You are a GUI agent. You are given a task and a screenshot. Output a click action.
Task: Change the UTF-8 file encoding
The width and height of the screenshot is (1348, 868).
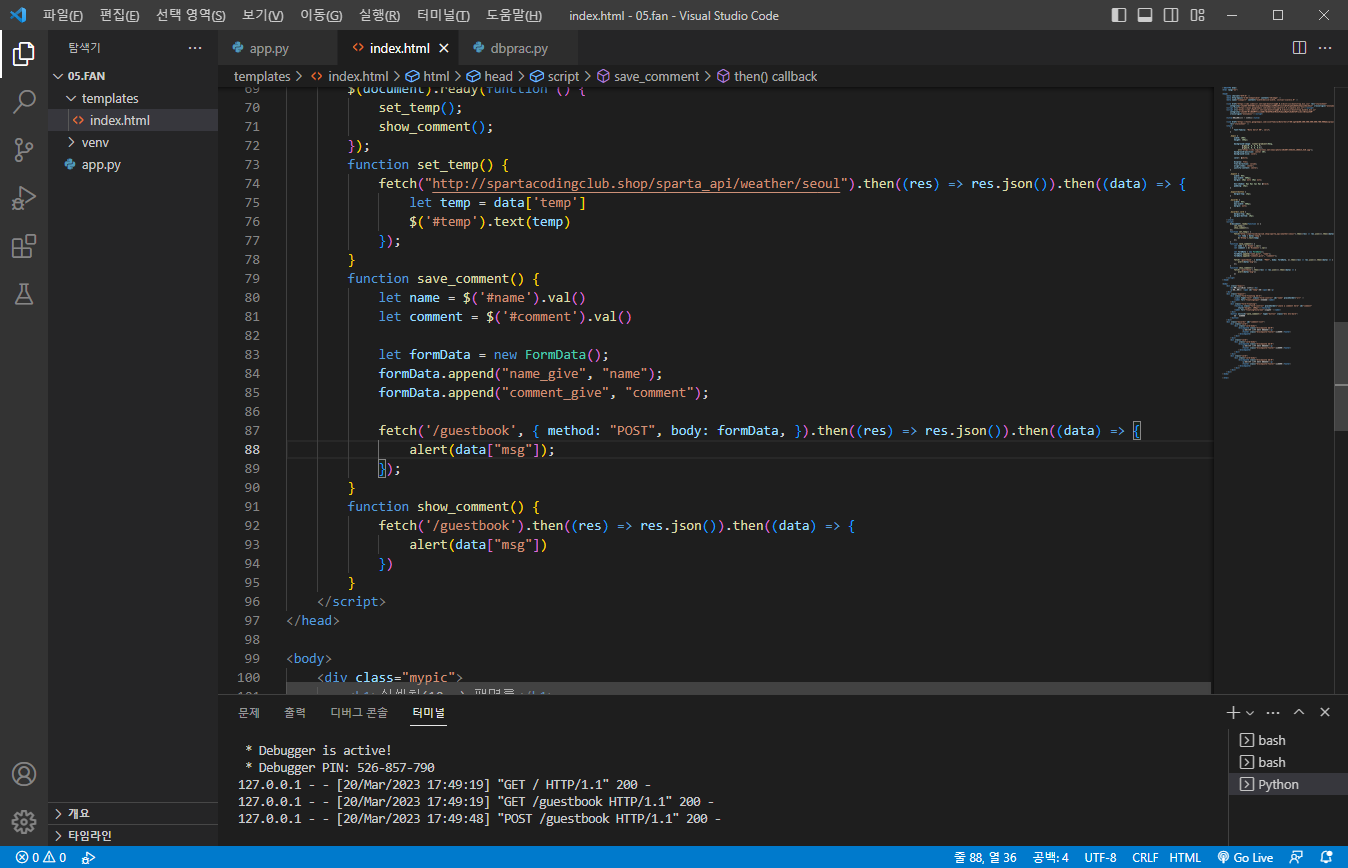(1100, 857)
